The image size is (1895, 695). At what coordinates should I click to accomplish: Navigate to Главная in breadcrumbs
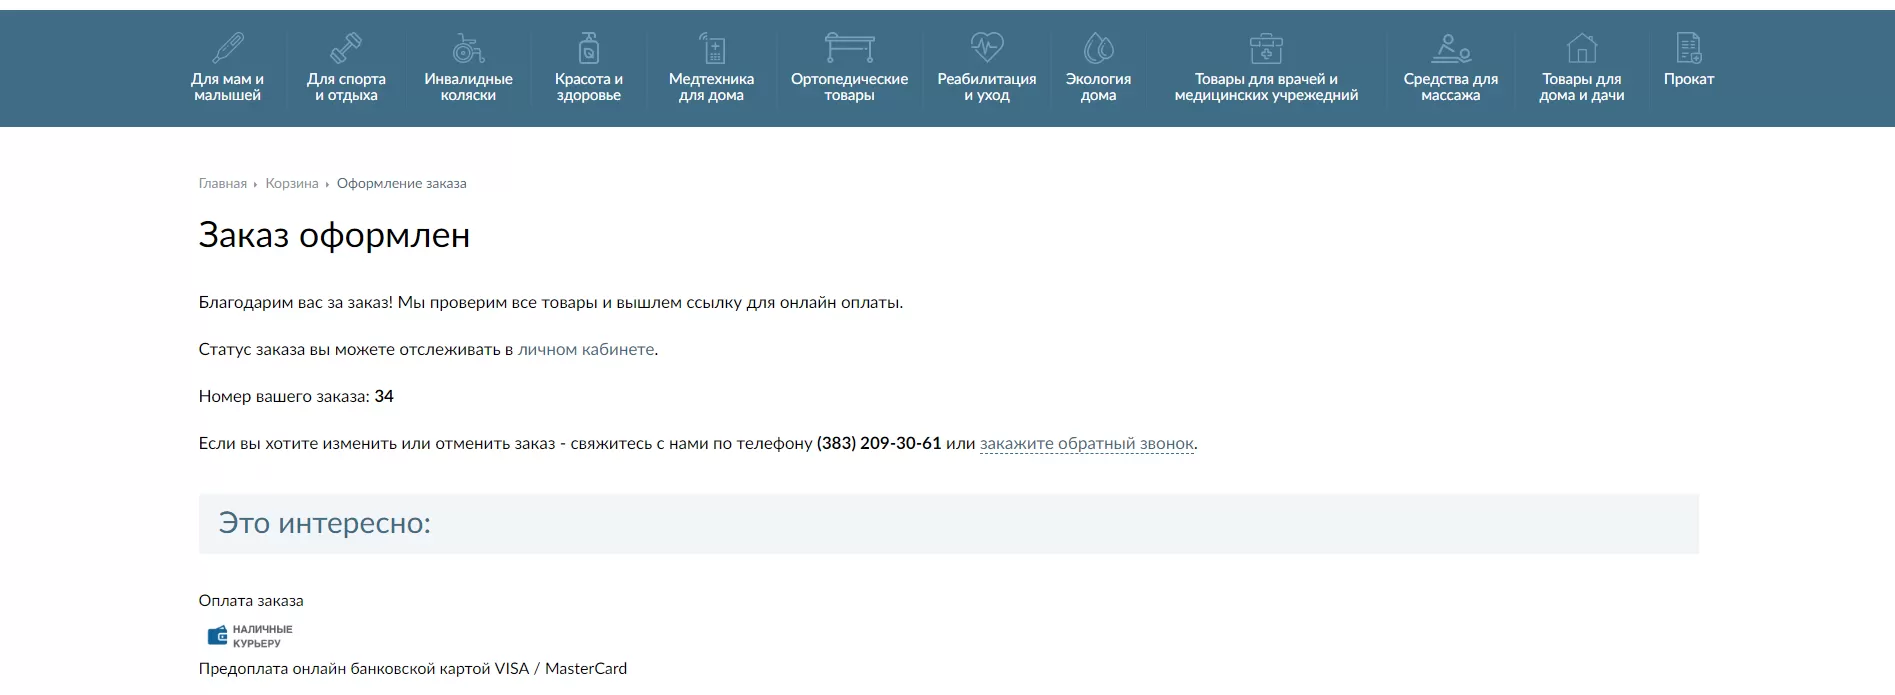(222, 184)
